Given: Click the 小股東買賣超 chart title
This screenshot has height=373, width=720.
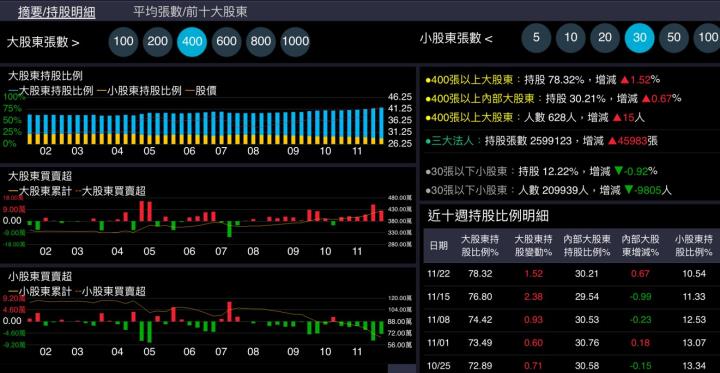Looking at the screenshot, I should (40, 277).
